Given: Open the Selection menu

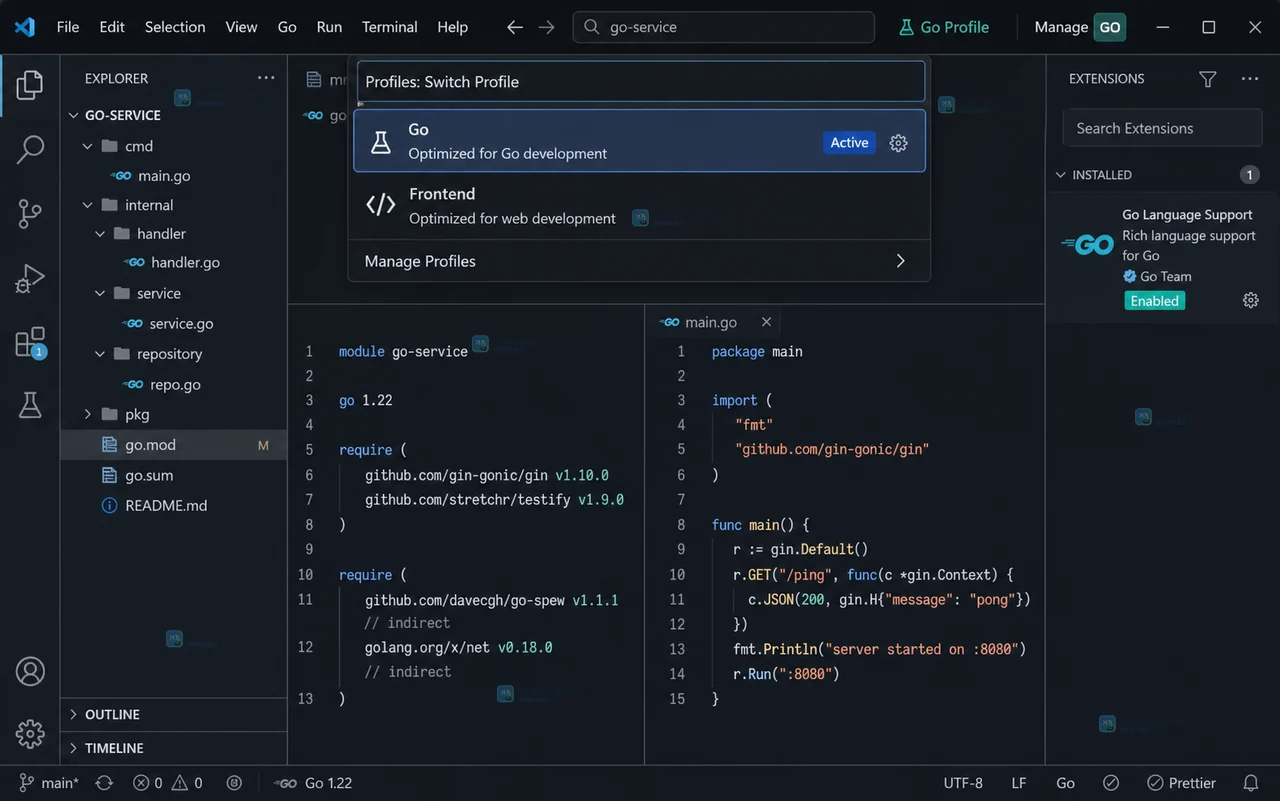Looking at the screenshot, I should click(175, 27).
